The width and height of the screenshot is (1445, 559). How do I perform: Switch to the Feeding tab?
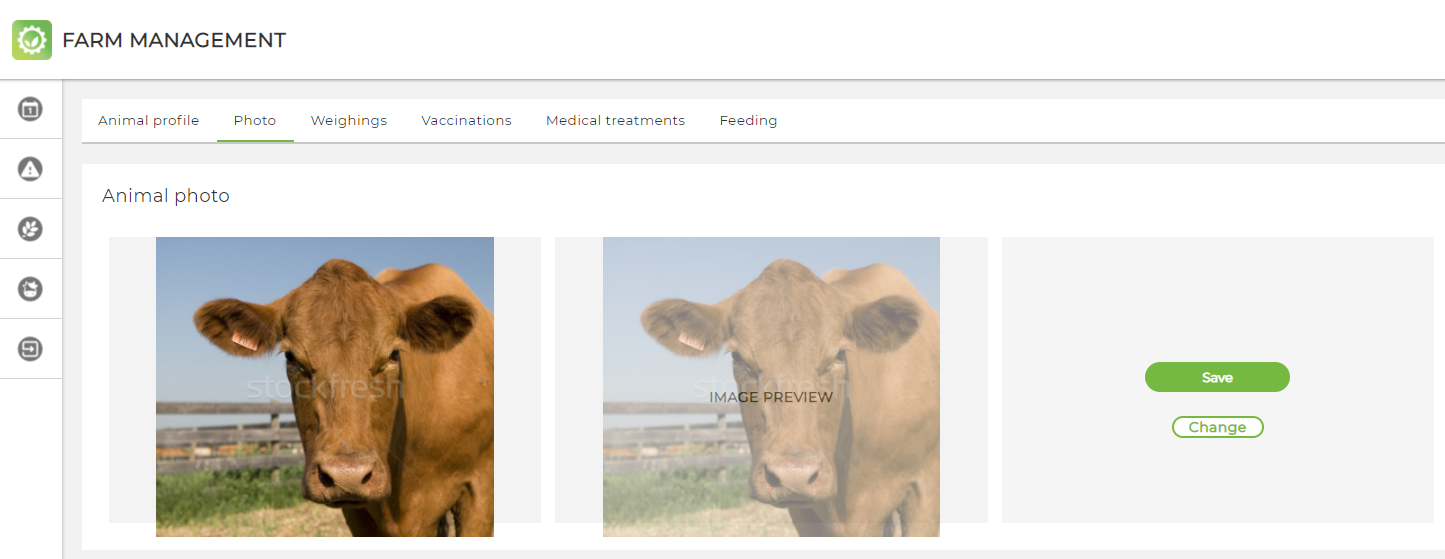click(748, 120)
